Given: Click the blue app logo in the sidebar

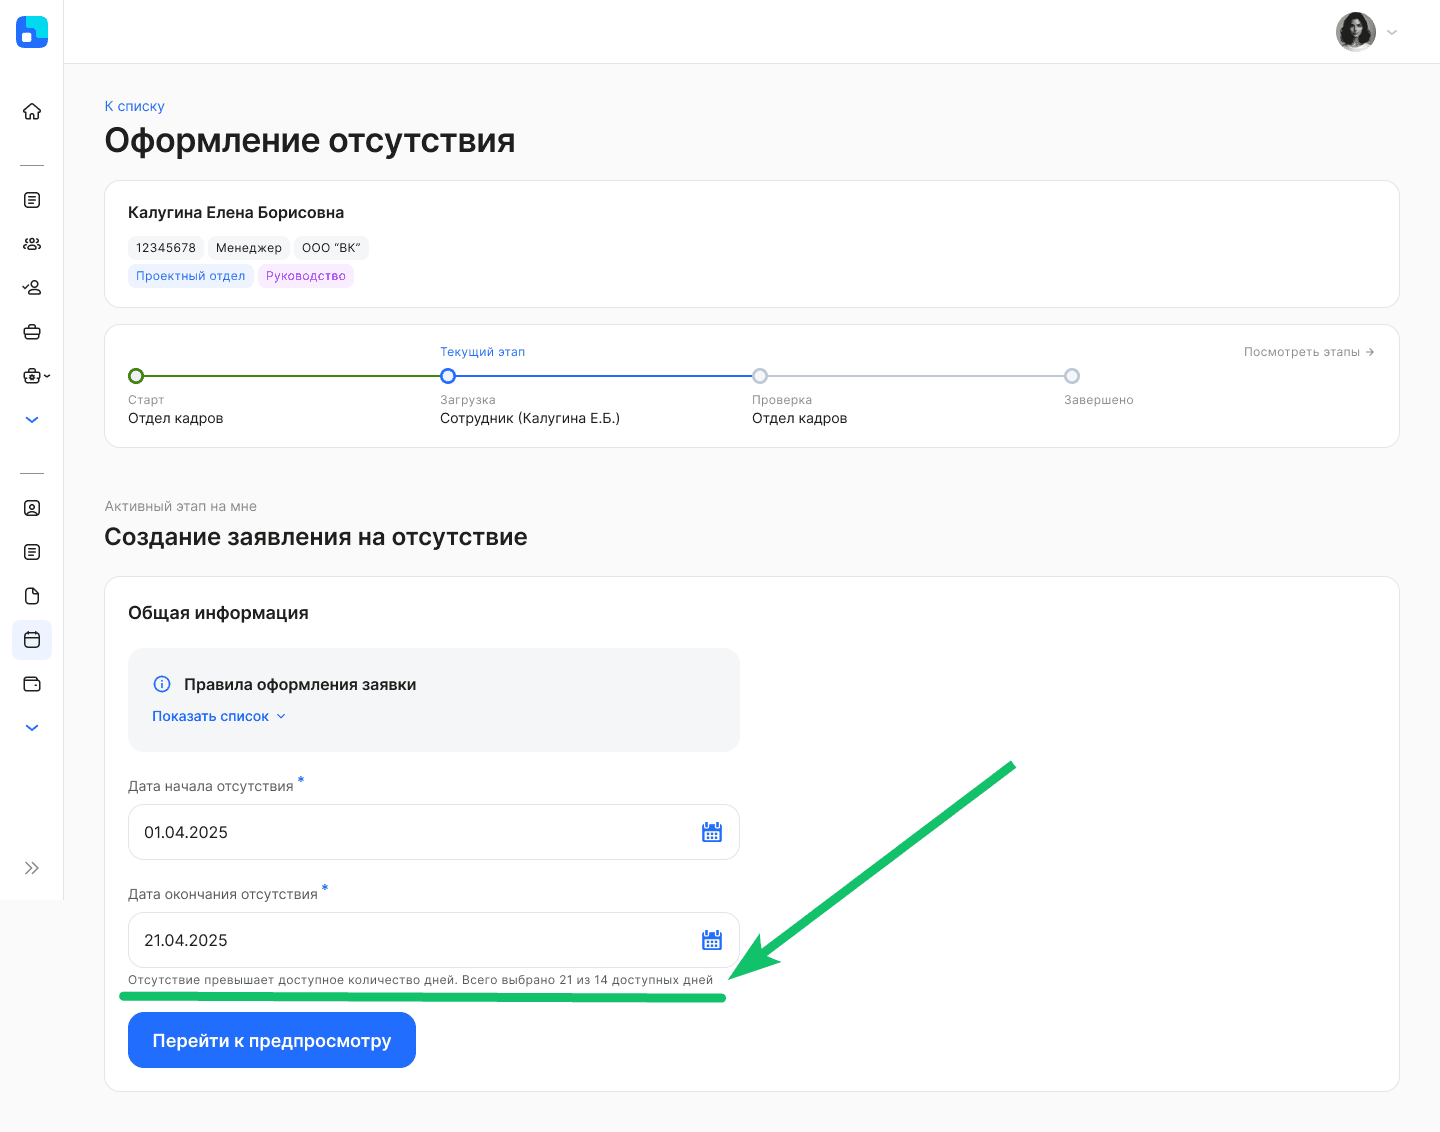Looking at the screenshot, I should [x=32, y=32].
